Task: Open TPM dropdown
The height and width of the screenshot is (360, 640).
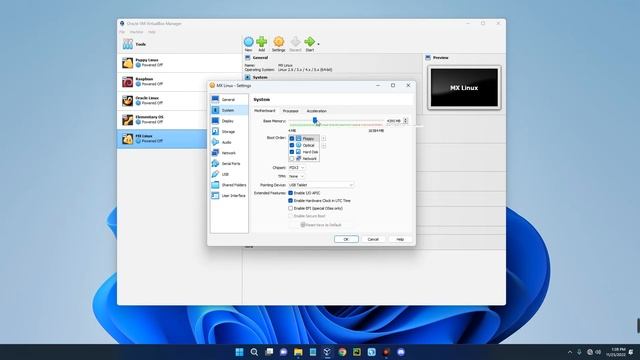Action: point(296,176)
